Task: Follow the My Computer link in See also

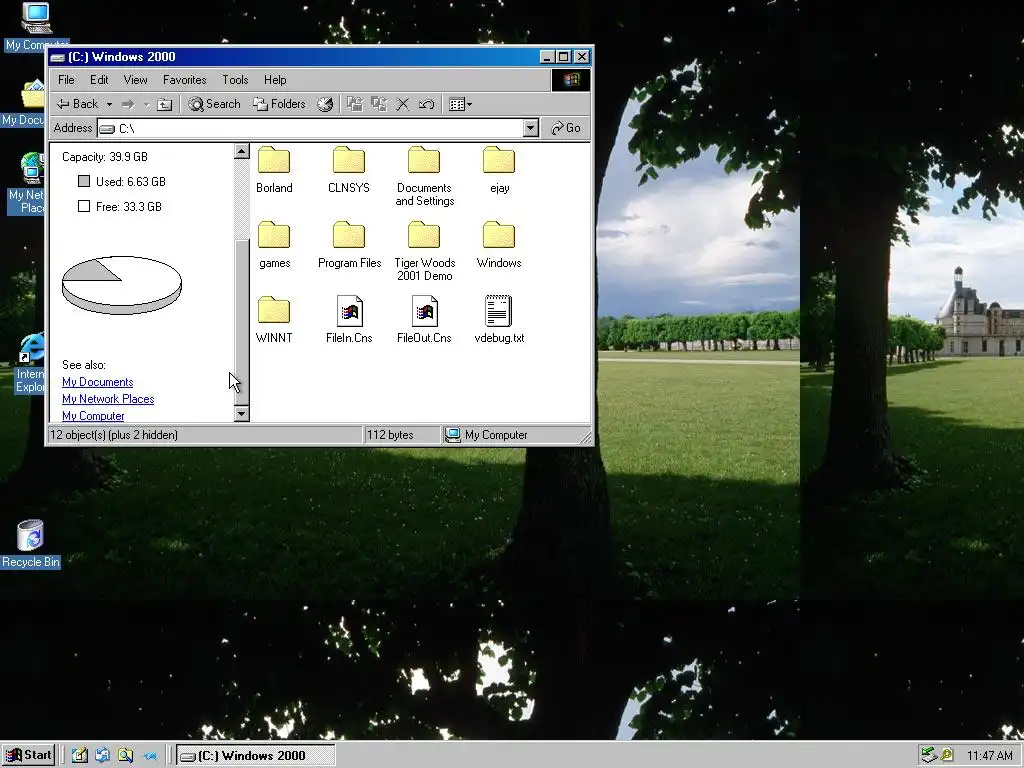Action: click(93, 416)
